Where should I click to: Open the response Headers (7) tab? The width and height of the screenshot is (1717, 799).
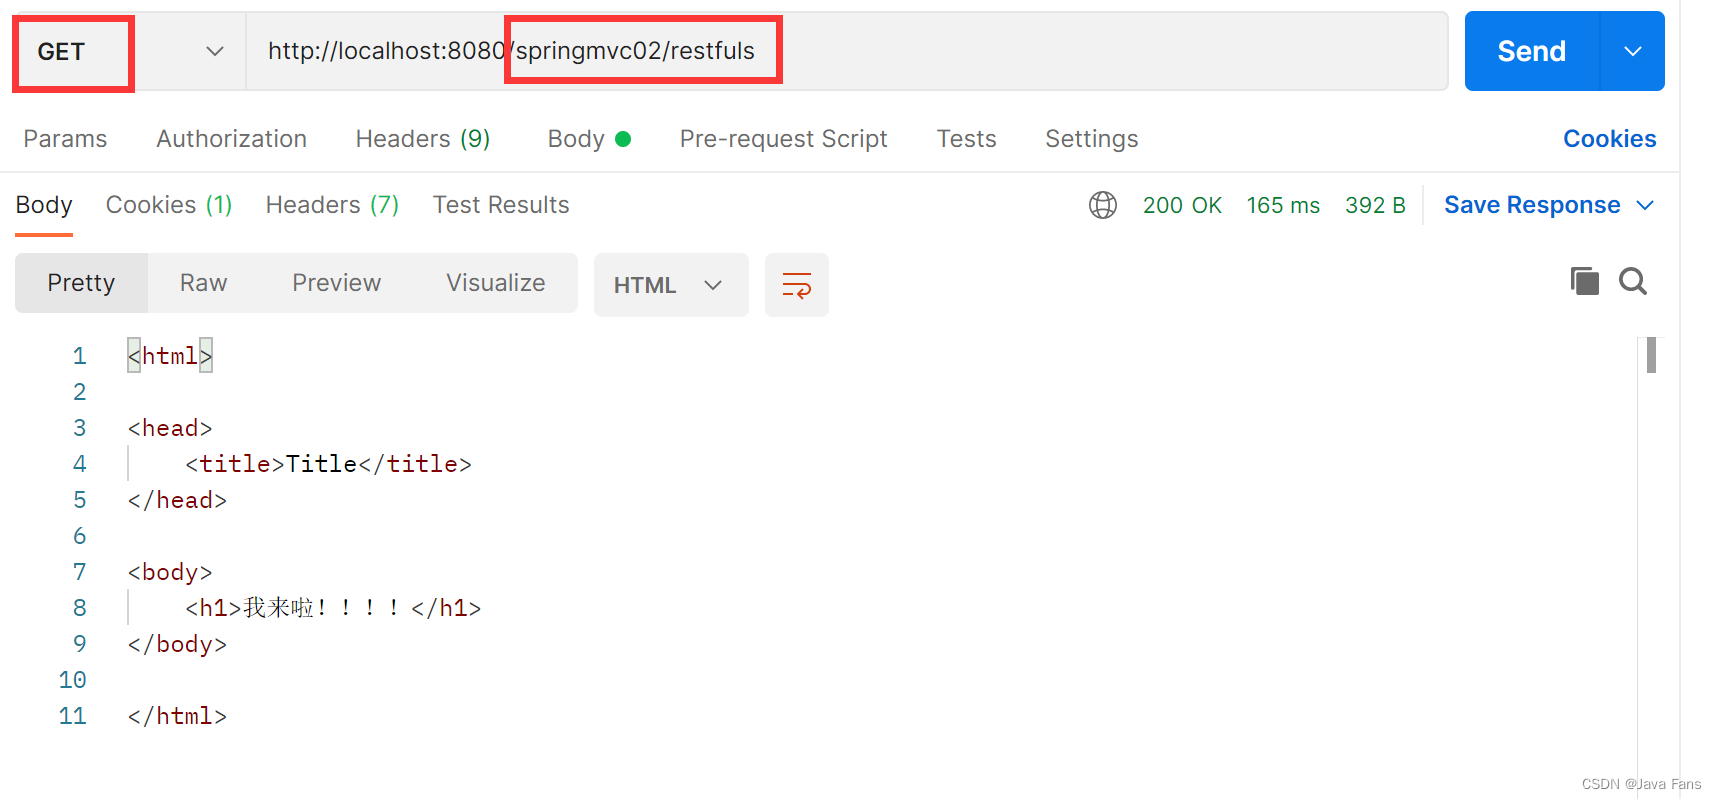(x=332, y=205)
